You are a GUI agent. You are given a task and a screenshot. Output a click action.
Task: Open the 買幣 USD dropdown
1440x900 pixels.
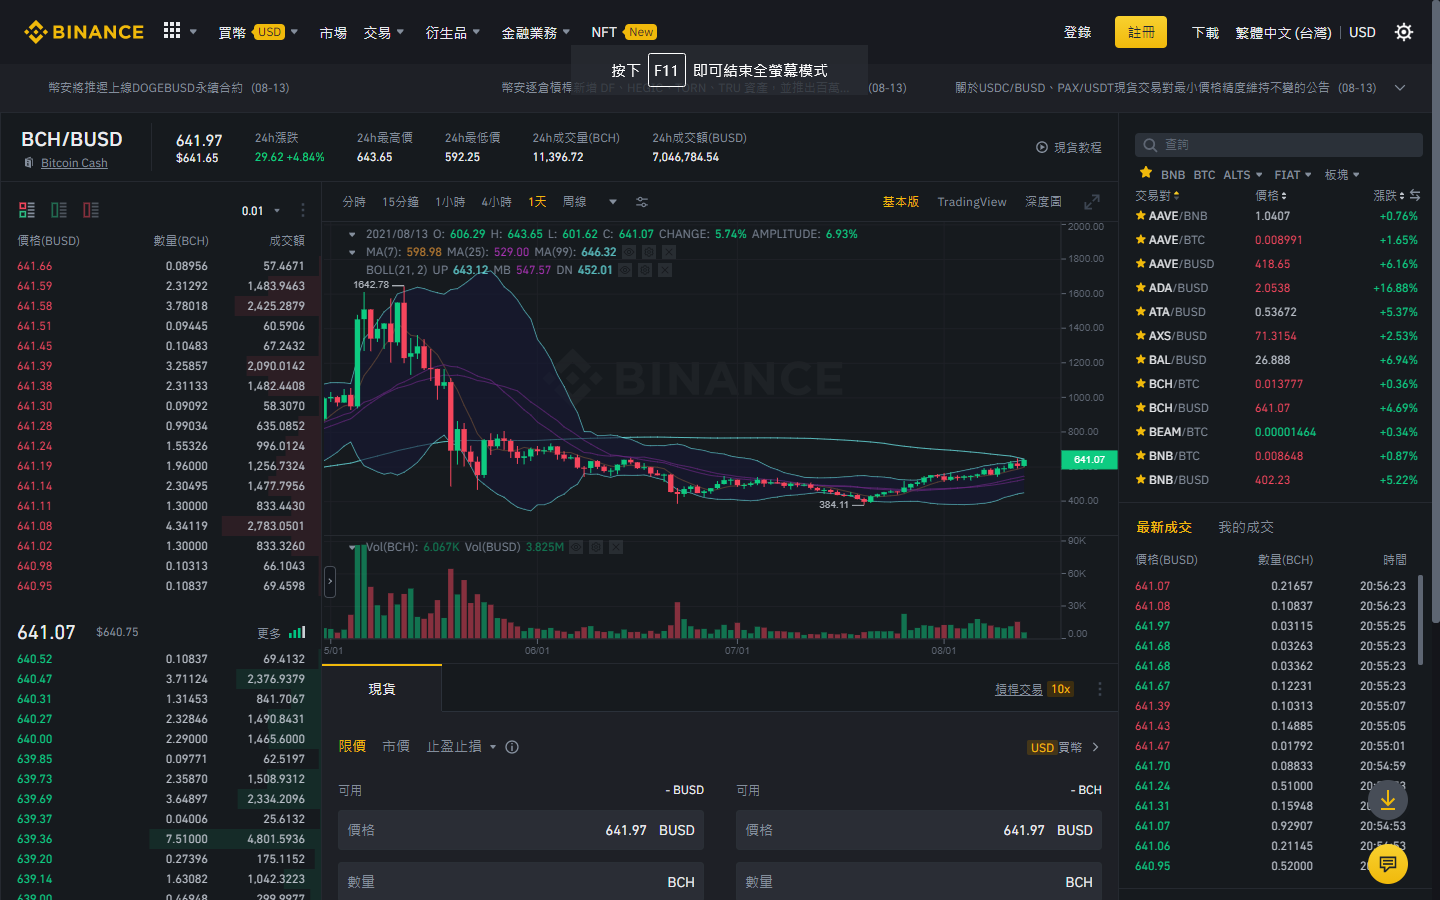[258, 32]
